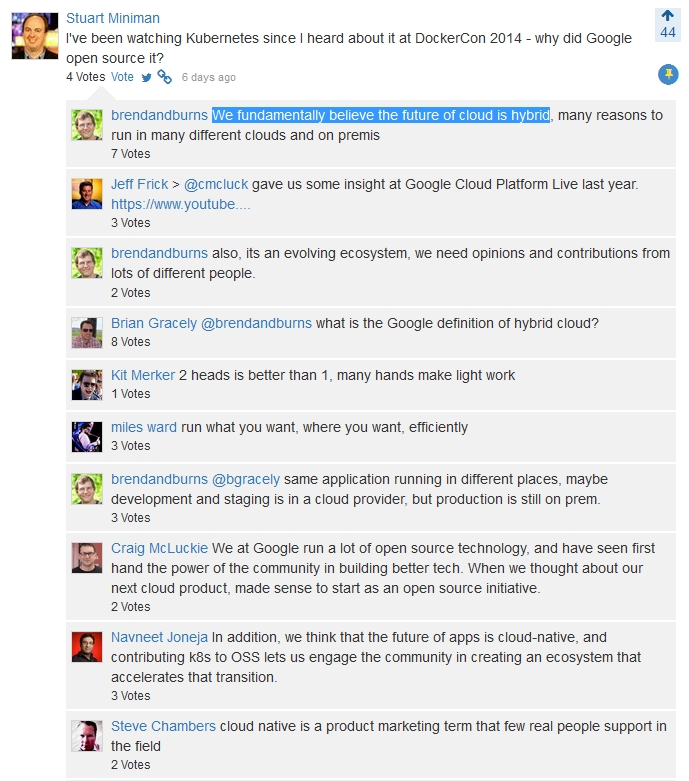The width and height of the screenshot is (689, 781).
Task: Click the 44 vote count badge
Action: (668, 32)
